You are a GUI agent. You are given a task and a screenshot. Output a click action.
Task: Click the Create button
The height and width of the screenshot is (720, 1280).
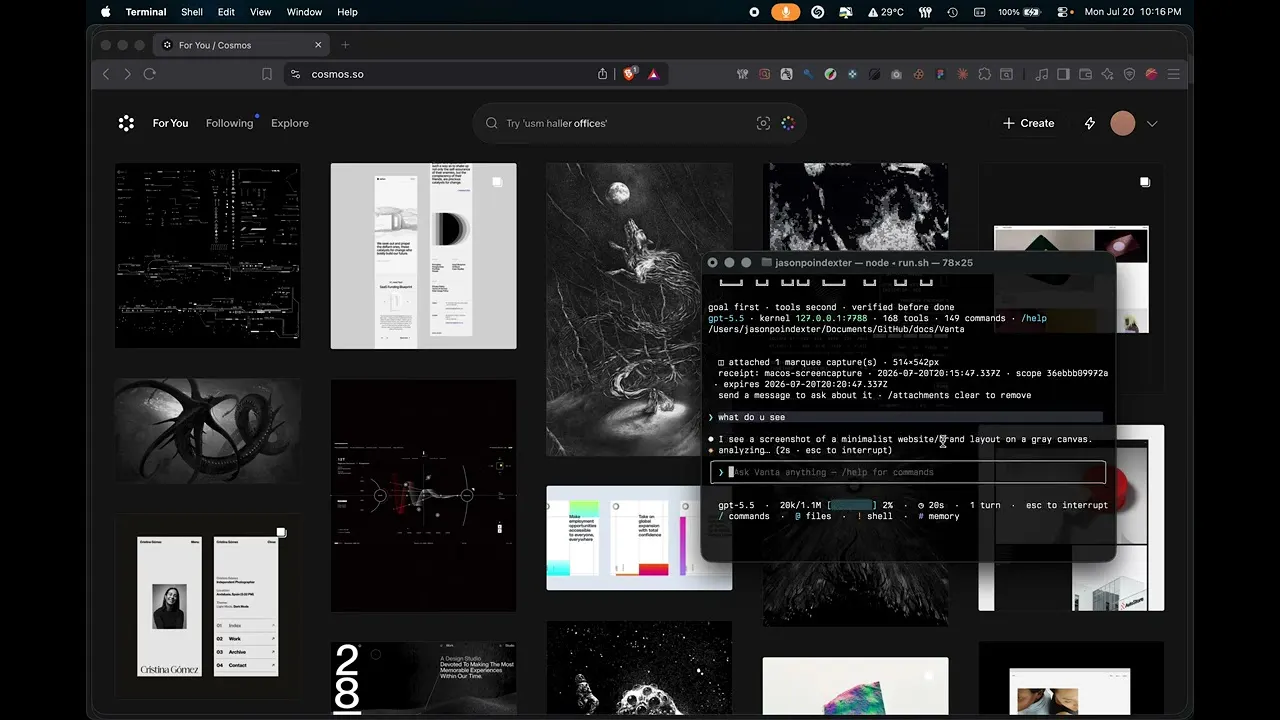[x=1029, y=123]
